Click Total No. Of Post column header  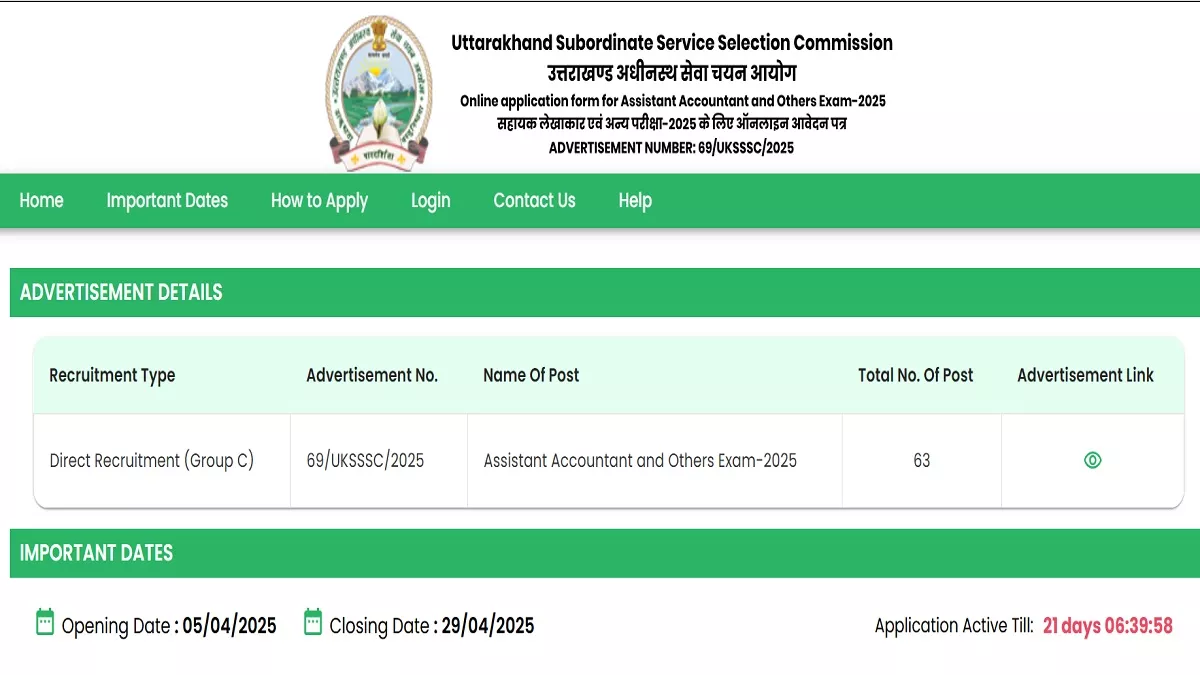point(915,375)
